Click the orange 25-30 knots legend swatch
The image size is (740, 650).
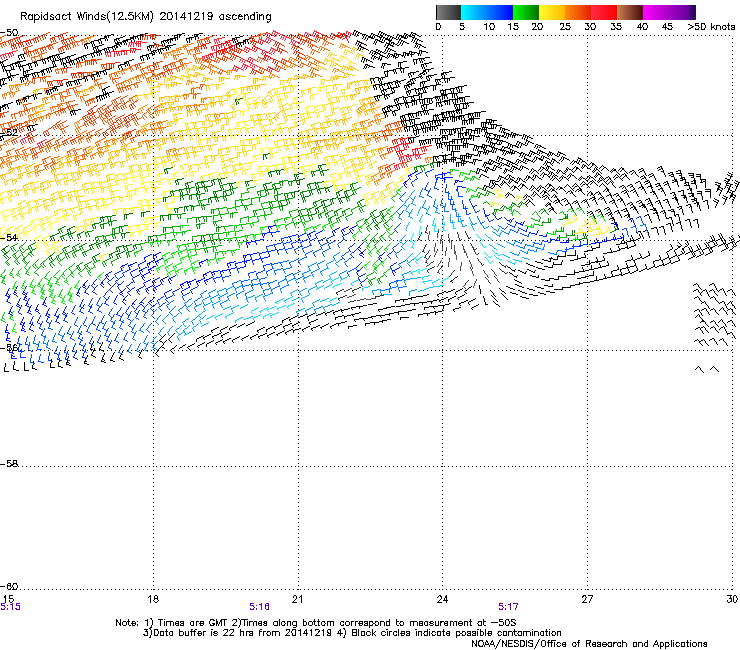click(x=578, y=12)
